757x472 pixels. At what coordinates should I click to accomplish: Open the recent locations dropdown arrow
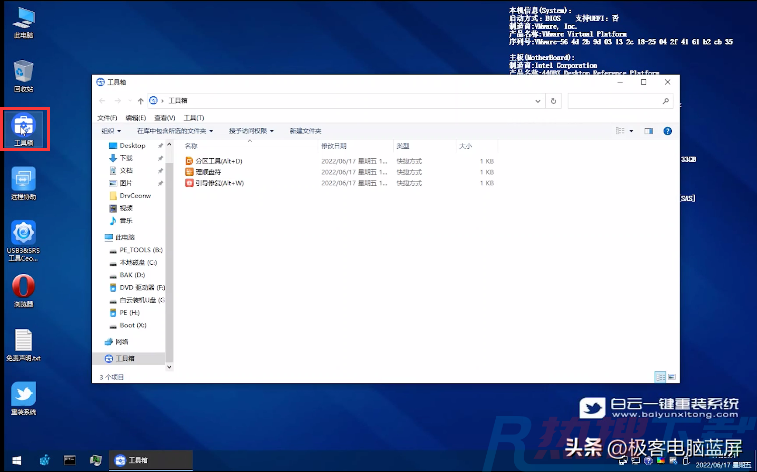point(130,101)
